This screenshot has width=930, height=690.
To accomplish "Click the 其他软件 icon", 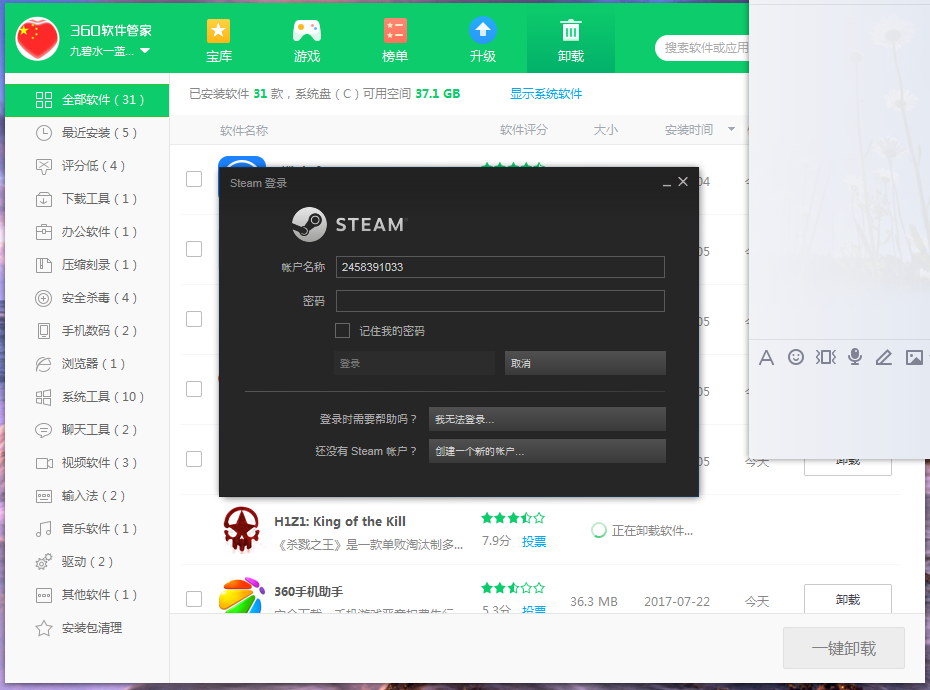I will (44, 595).
